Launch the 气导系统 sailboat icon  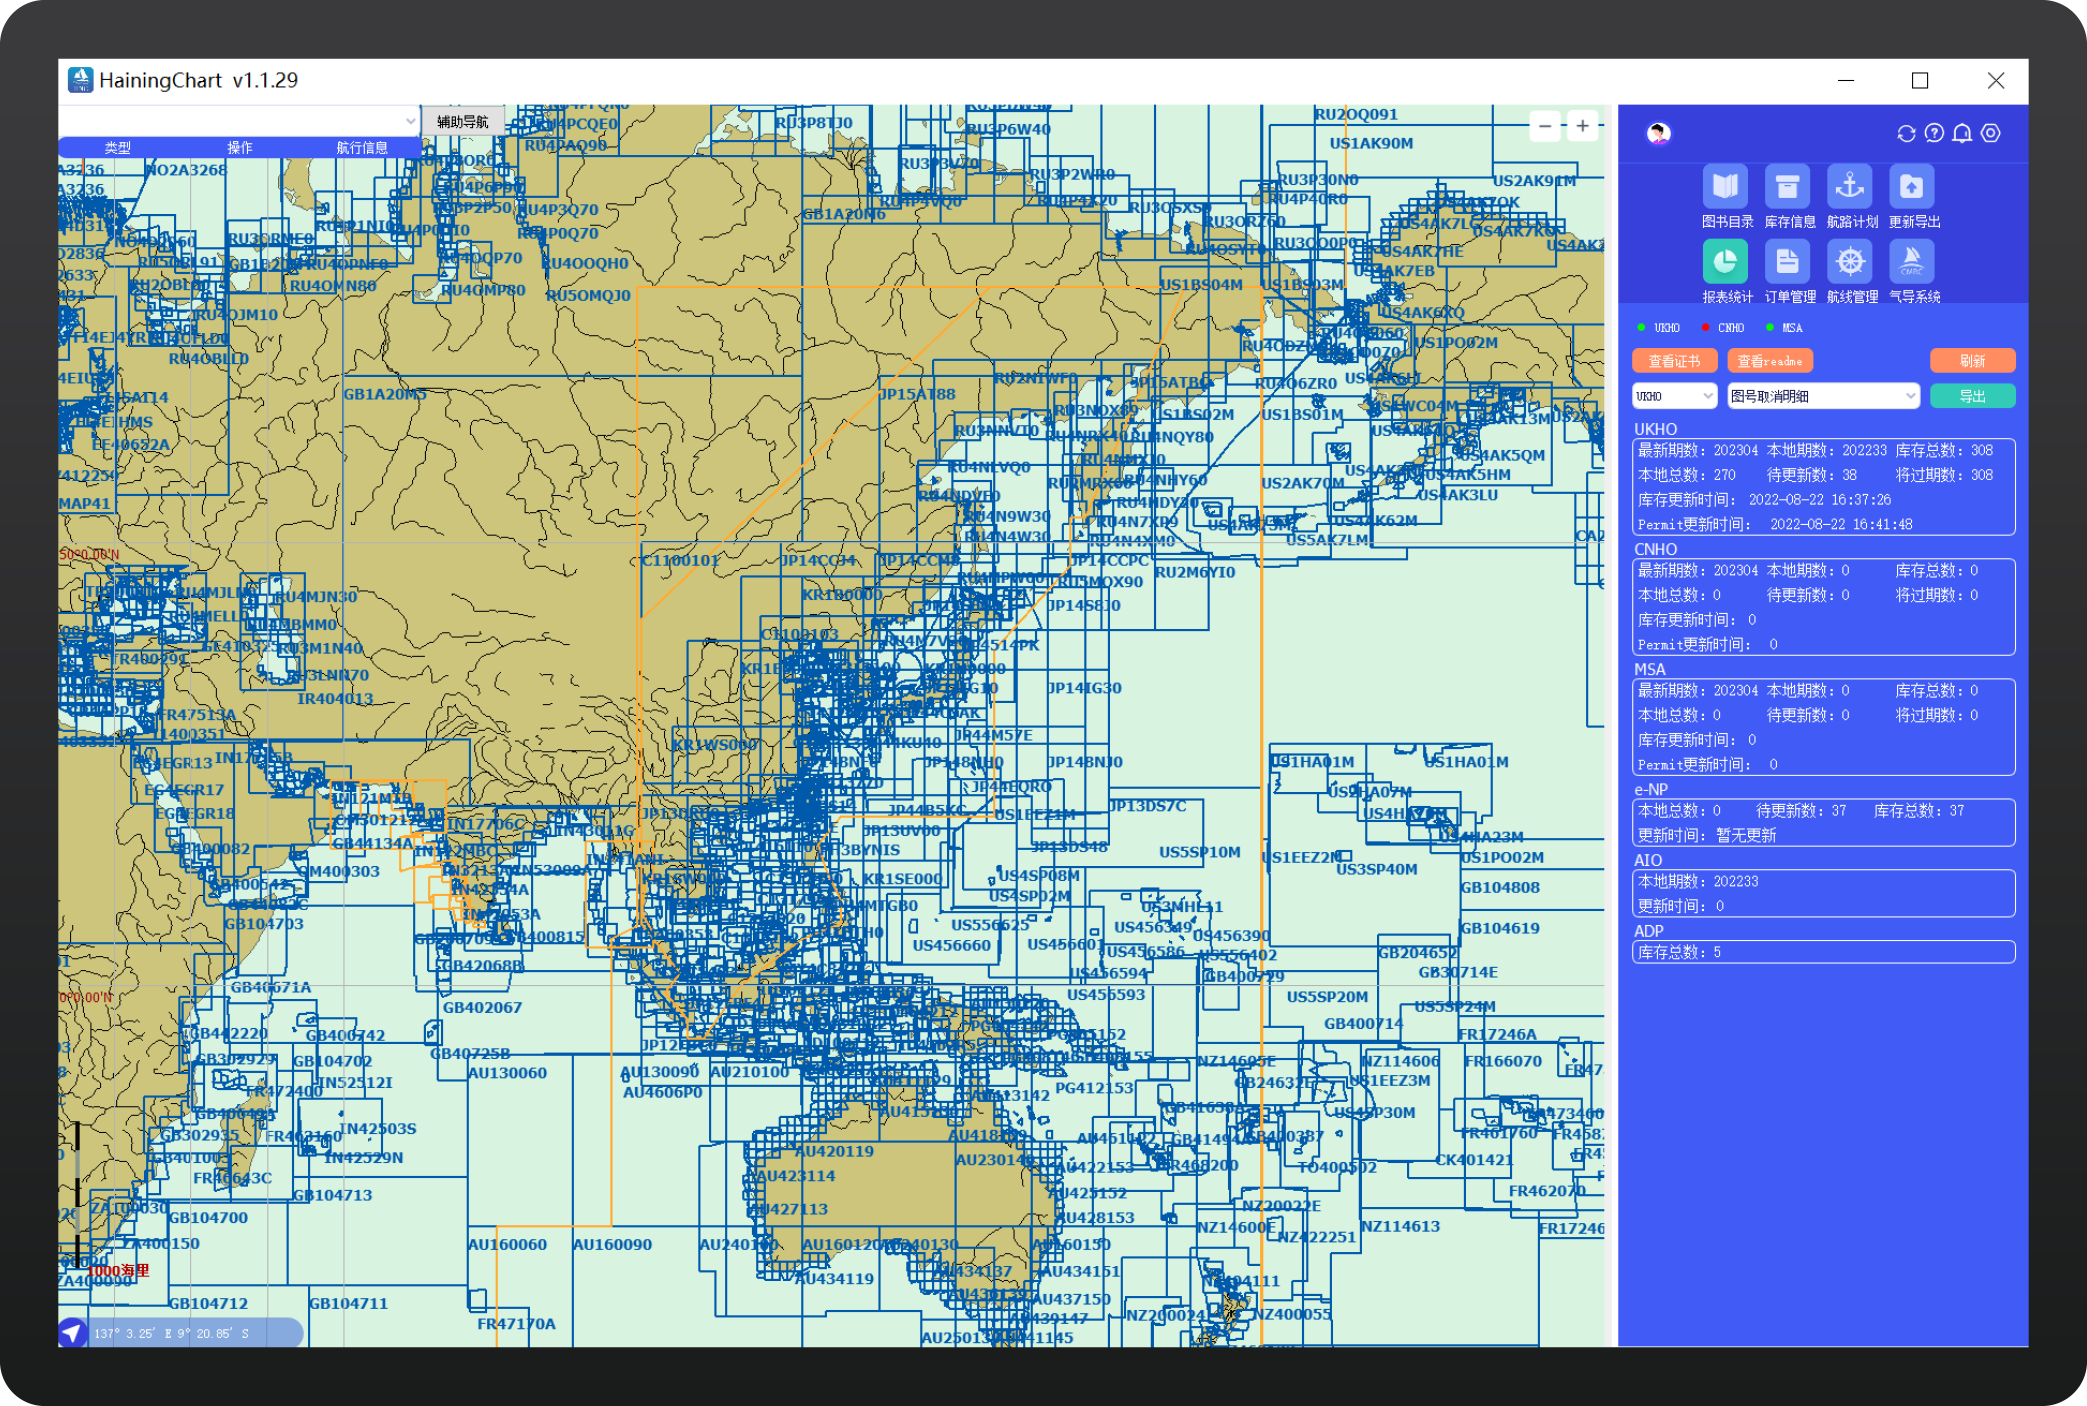1912,262
